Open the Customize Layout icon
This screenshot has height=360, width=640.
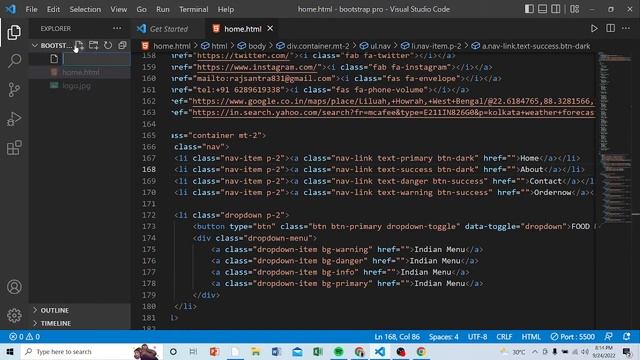[x=574, y=9]
